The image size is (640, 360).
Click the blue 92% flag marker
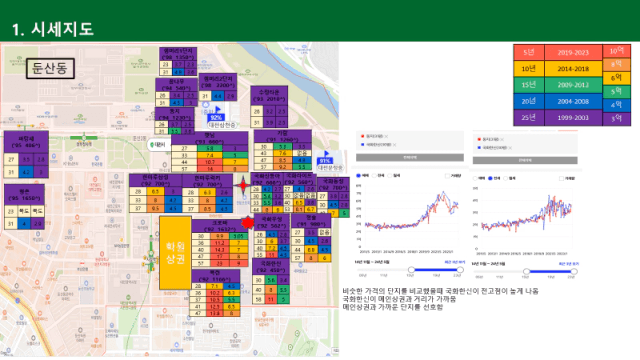(x=216, y=115)
